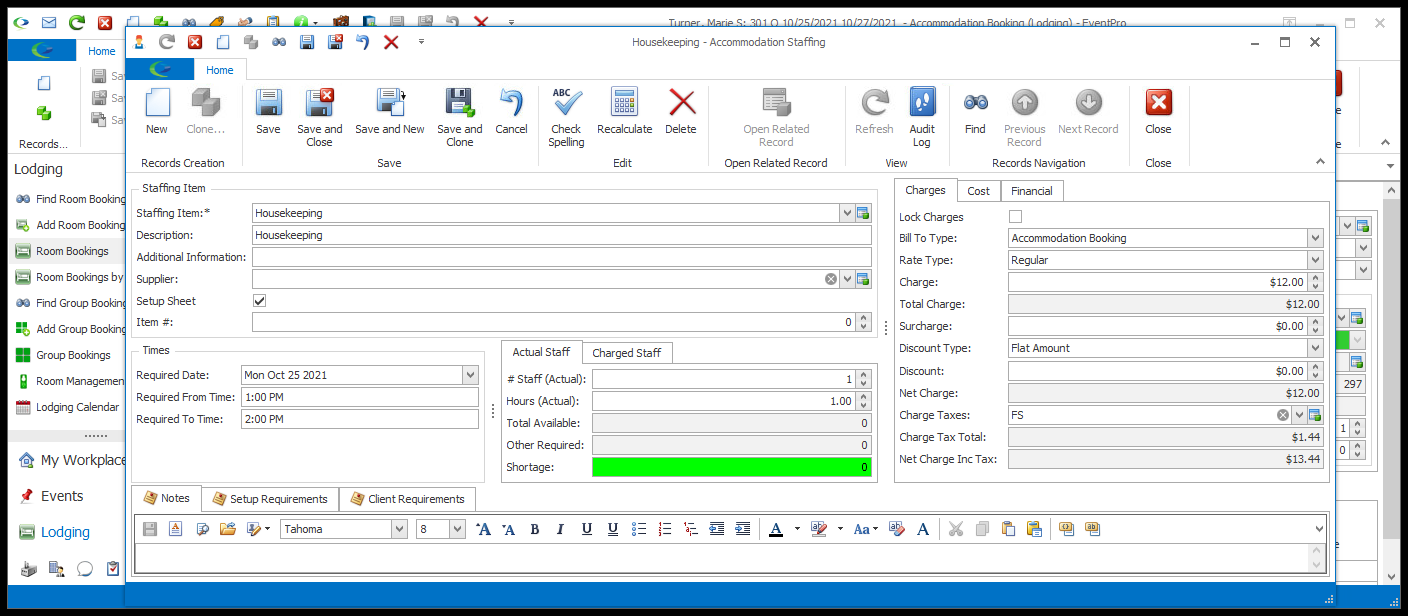Click the Required From Time field
Screen dimensions: 1408x616
[360, 397]
